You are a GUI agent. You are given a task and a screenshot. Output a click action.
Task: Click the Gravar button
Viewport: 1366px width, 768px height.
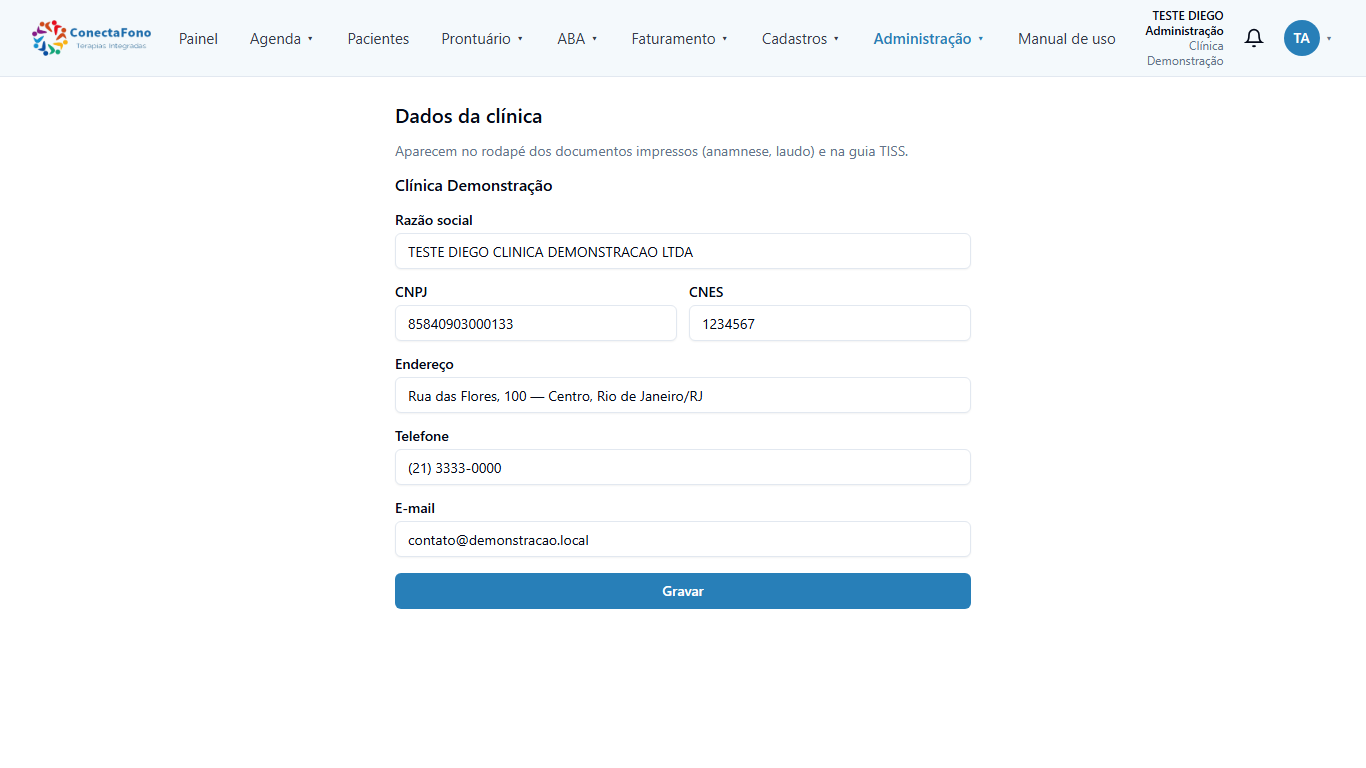[683, 591]
